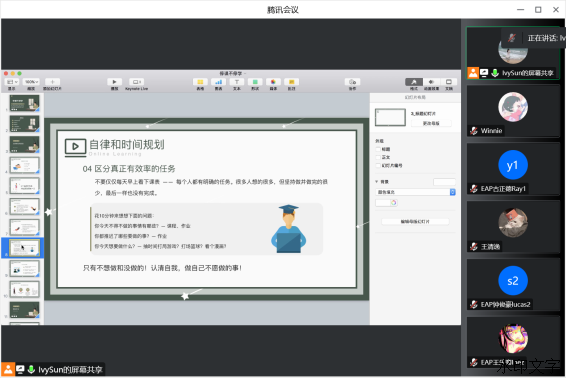The width and height of the screenshot is (566, 378).
Task: Select slide 9 thumbnail in navigator
Action: point(24,269)
